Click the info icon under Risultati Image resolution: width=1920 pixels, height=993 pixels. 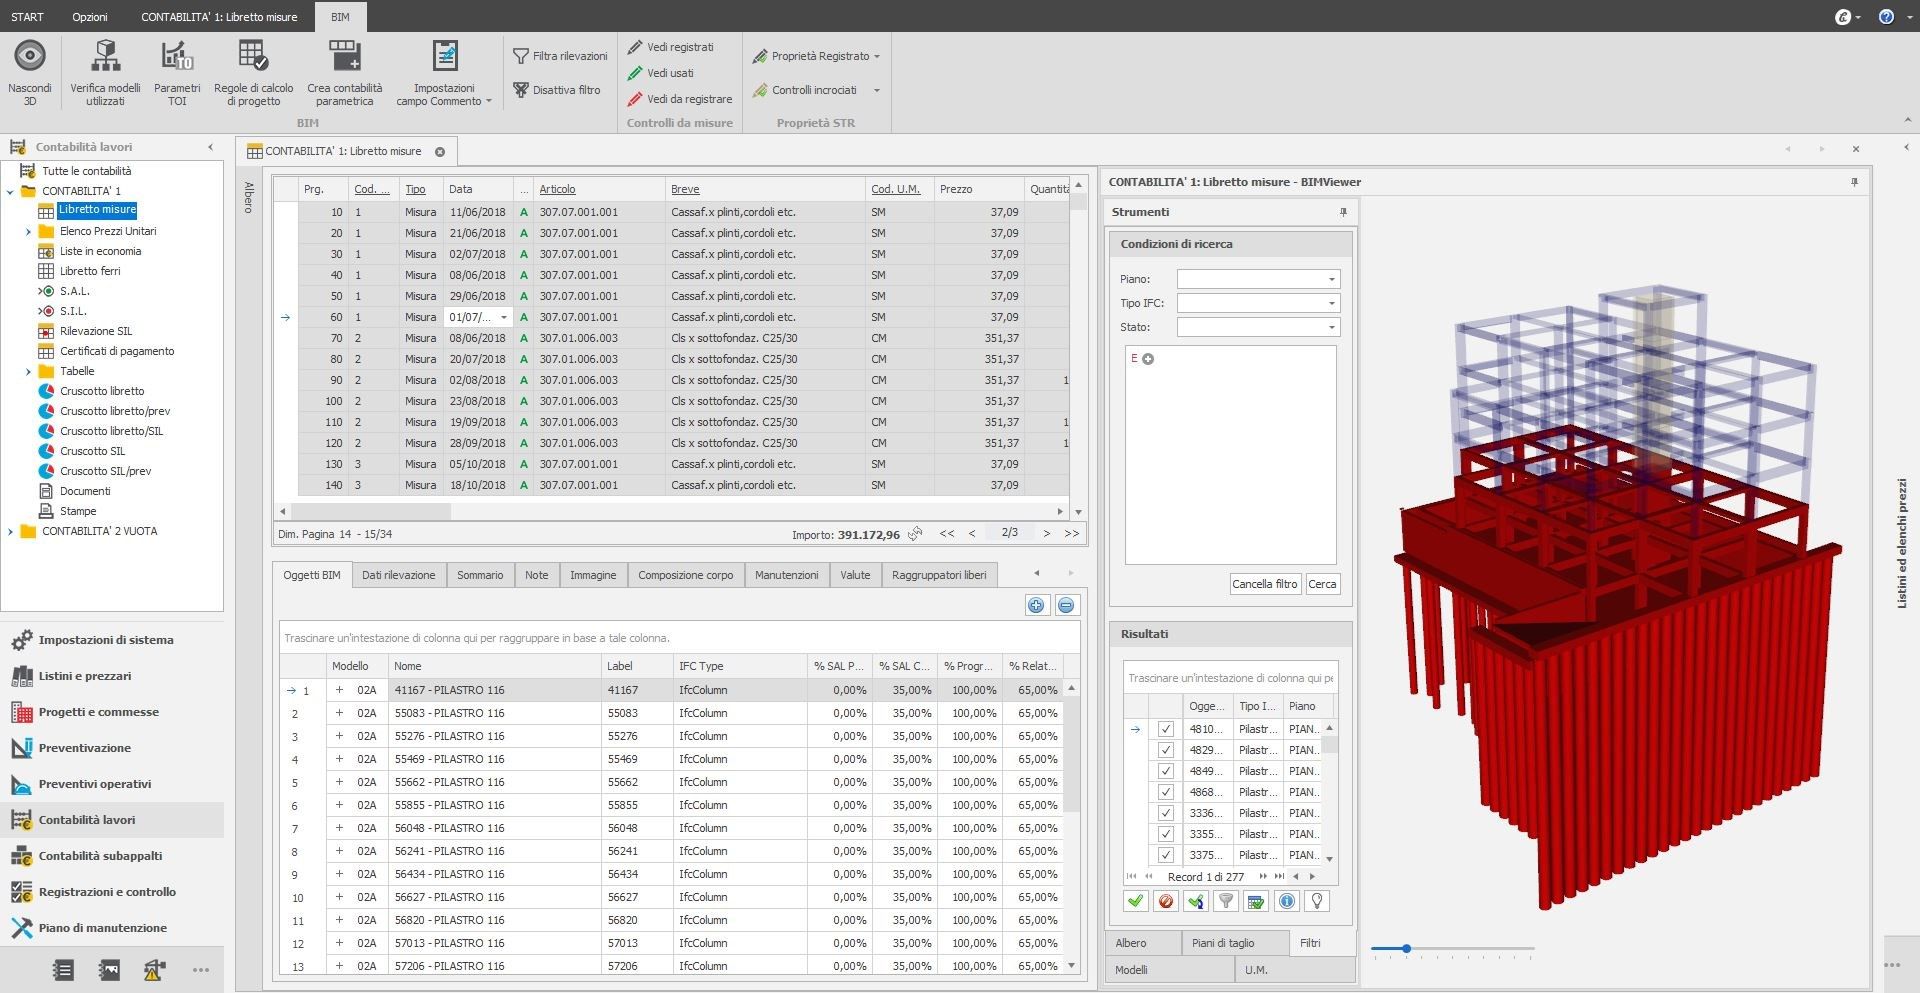click(x=1286, y=900)
